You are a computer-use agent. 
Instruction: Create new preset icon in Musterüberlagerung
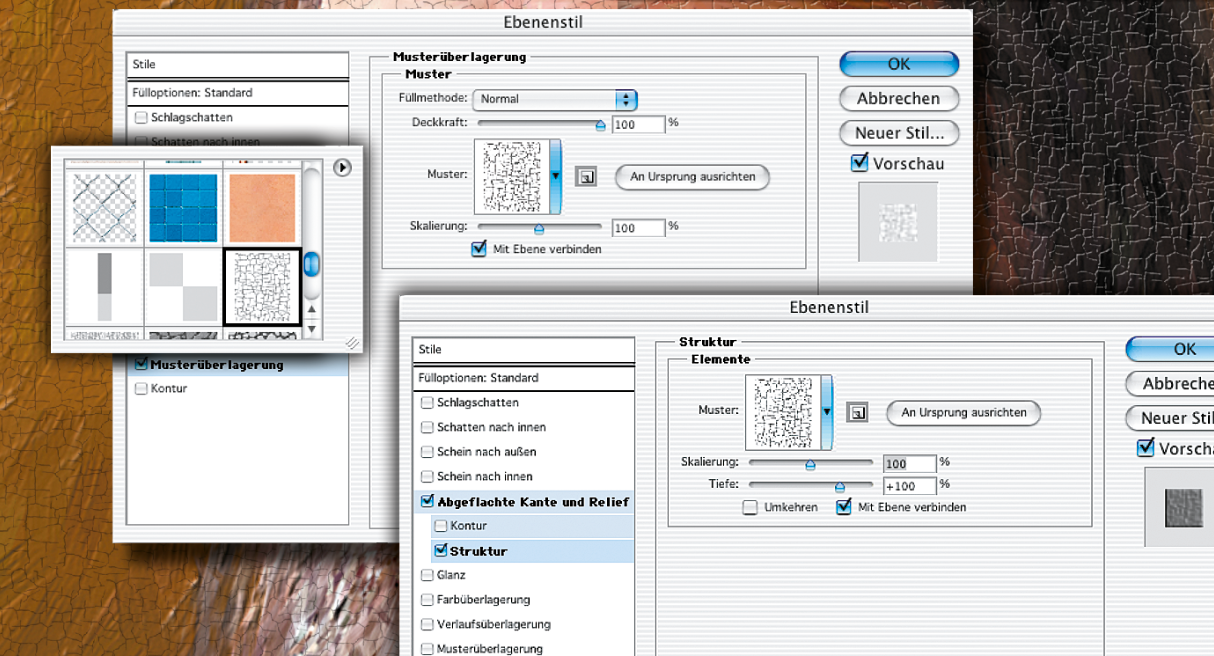click(x=586, y=177)
